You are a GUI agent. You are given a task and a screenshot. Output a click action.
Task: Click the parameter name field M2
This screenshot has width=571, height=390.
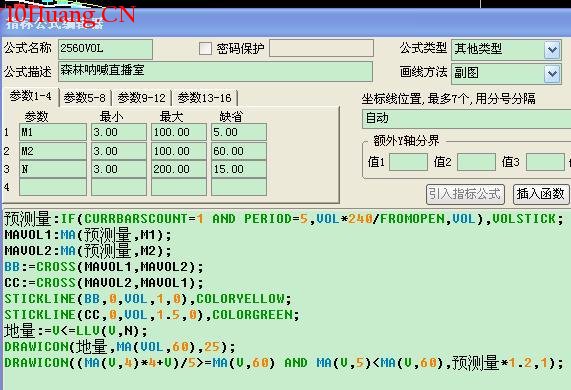(x=53, y=151)
